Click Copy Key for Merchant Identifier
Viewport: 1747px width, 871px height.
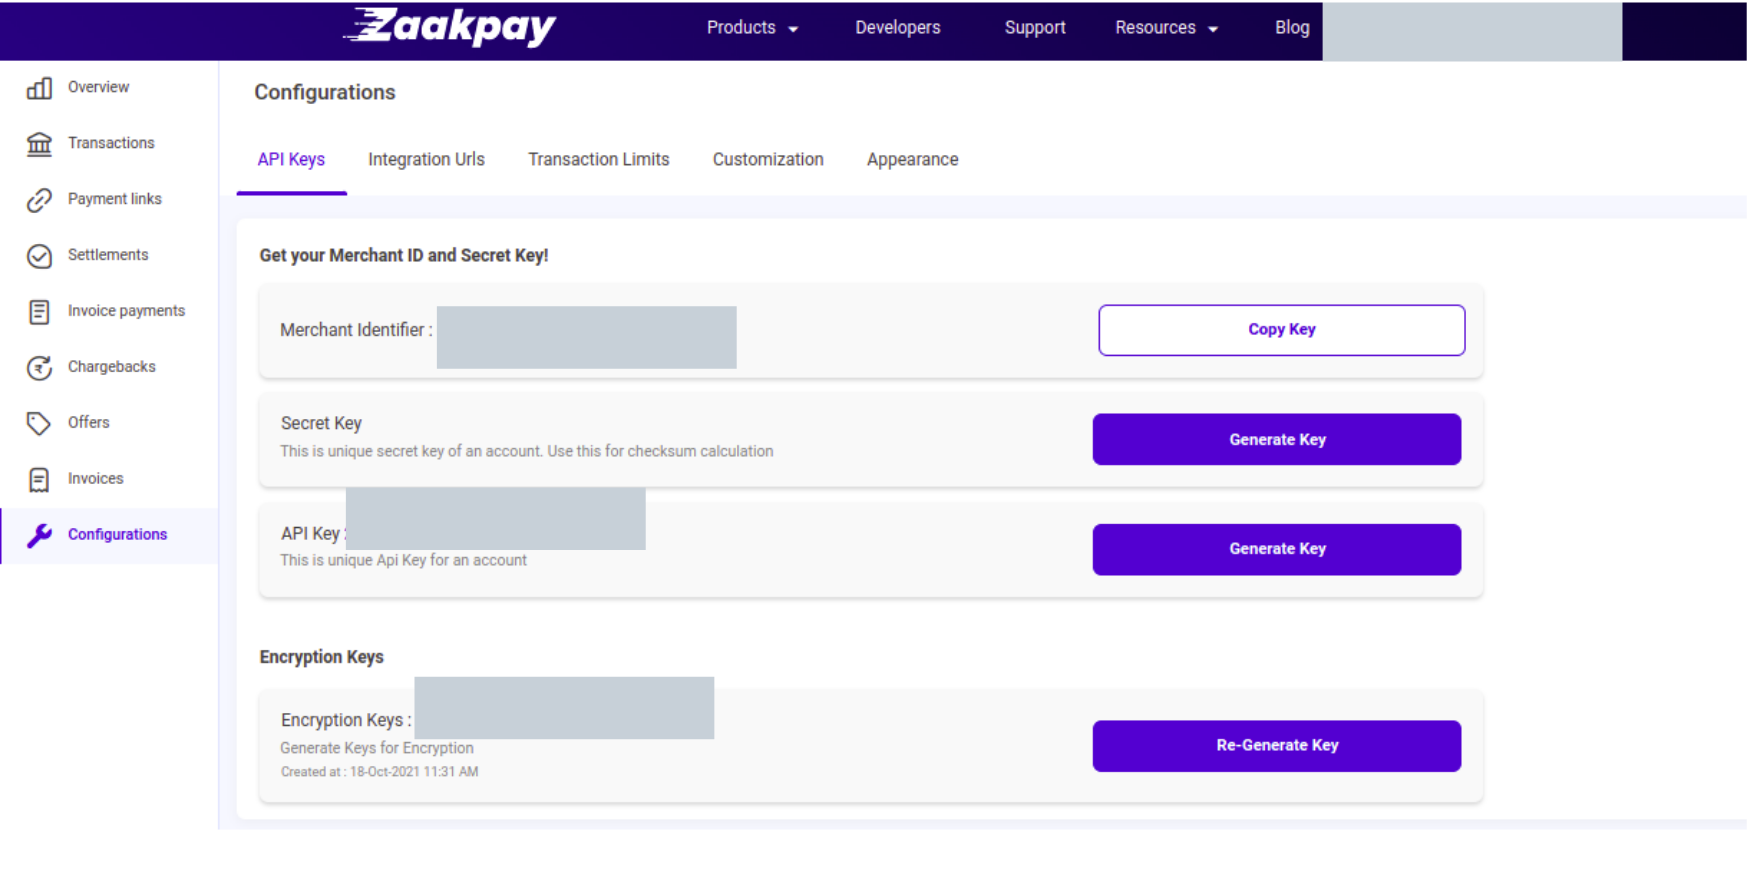tap(1281, 330)
